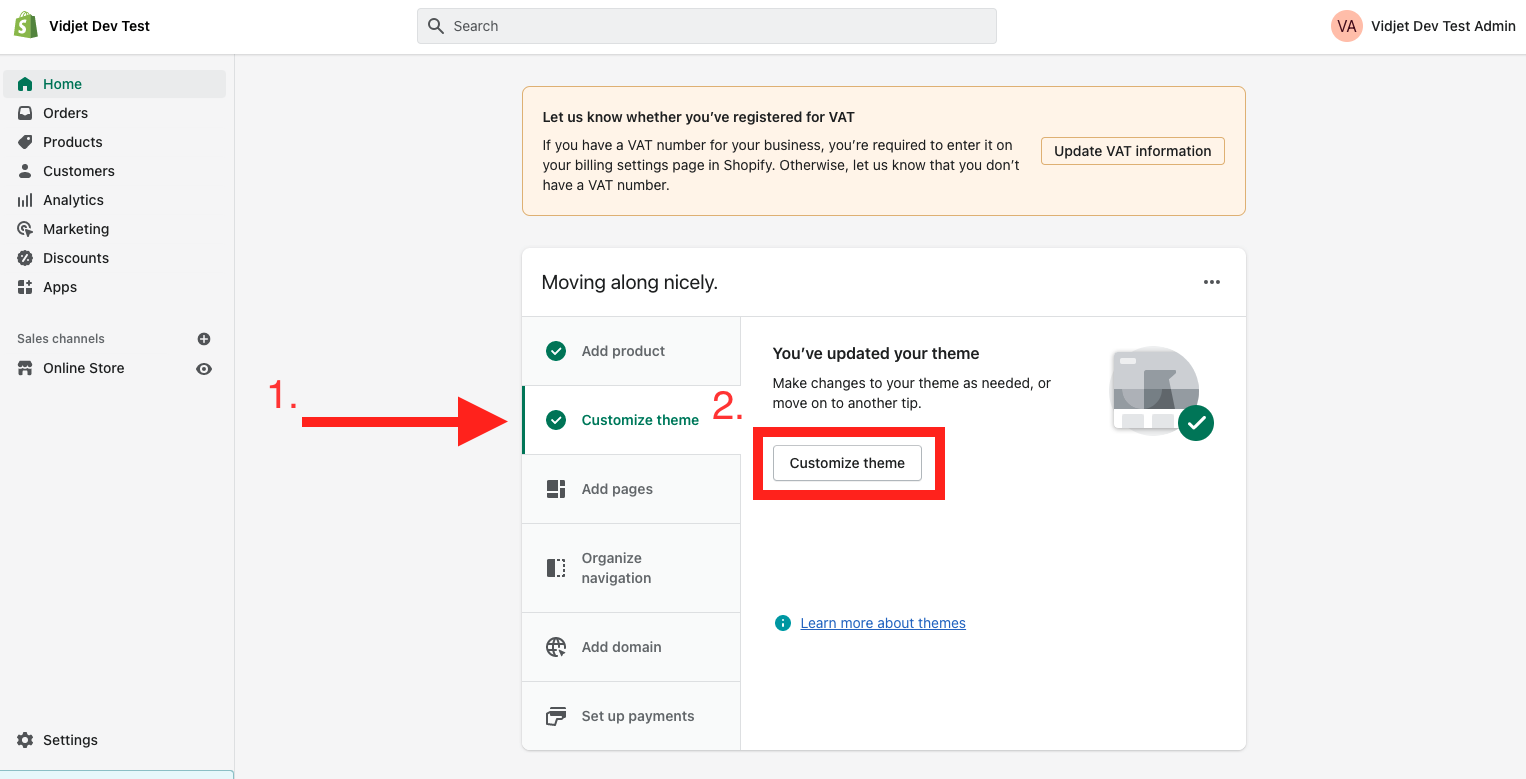Select the Add product step tab
The image size is (1526, 779).
631,351
